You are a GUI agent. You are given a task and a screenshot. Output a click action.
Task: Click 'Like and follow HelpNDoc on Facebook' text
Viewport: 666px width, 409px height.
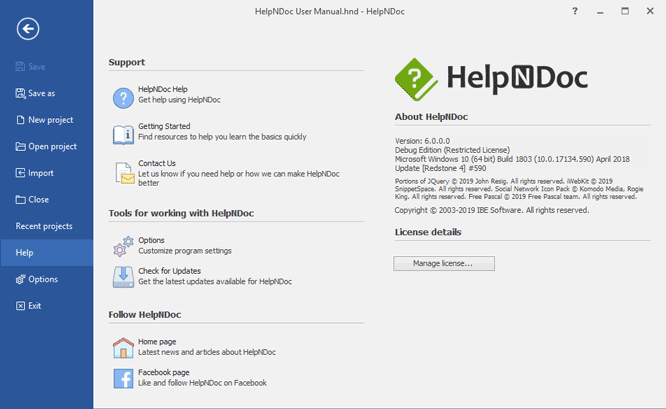(x=202, y=383)
